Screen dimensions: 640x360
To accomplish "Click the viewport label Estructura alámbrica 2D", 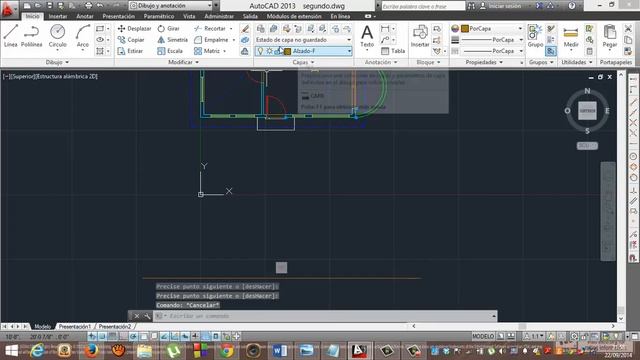I will pyautogui.click(x=67, y=76).
